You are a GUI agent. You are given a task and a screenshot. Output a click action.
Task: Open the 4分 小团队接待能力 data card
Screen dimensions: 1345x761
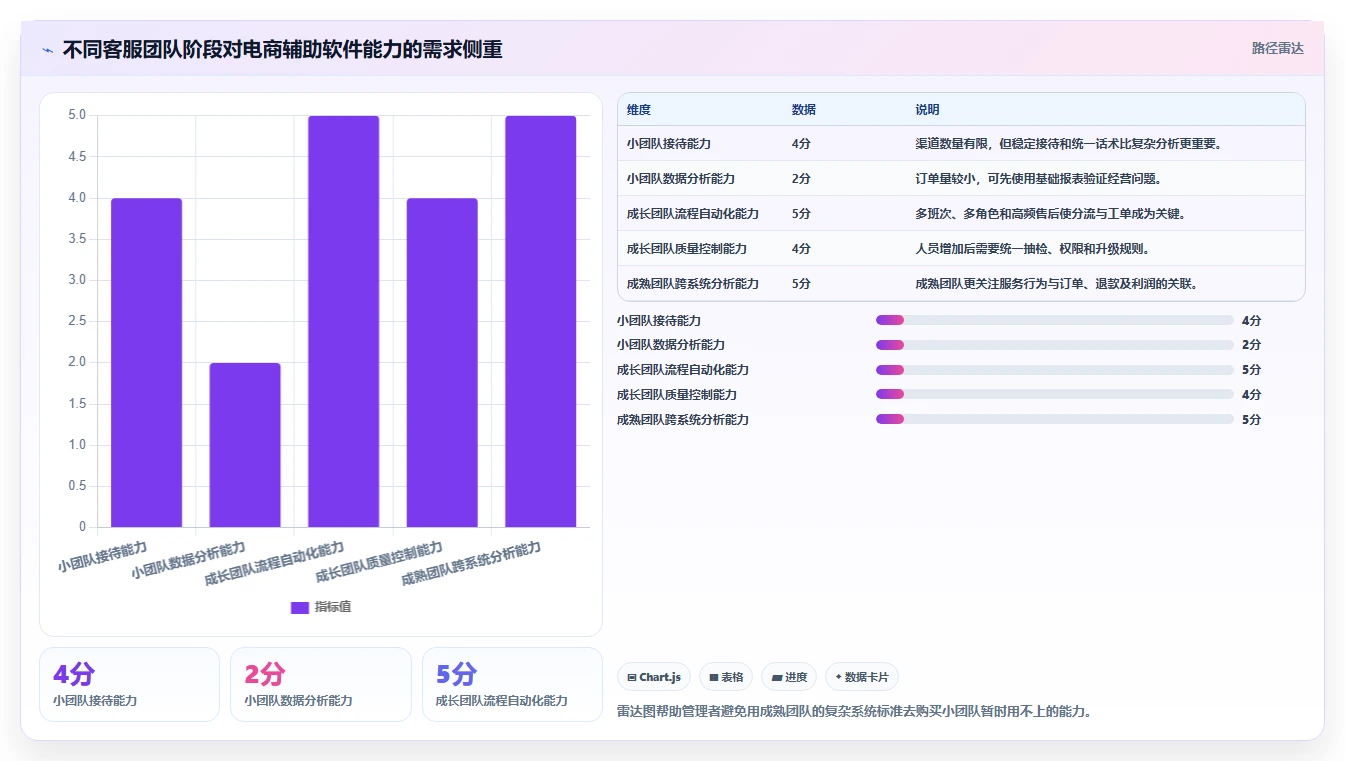129,684
